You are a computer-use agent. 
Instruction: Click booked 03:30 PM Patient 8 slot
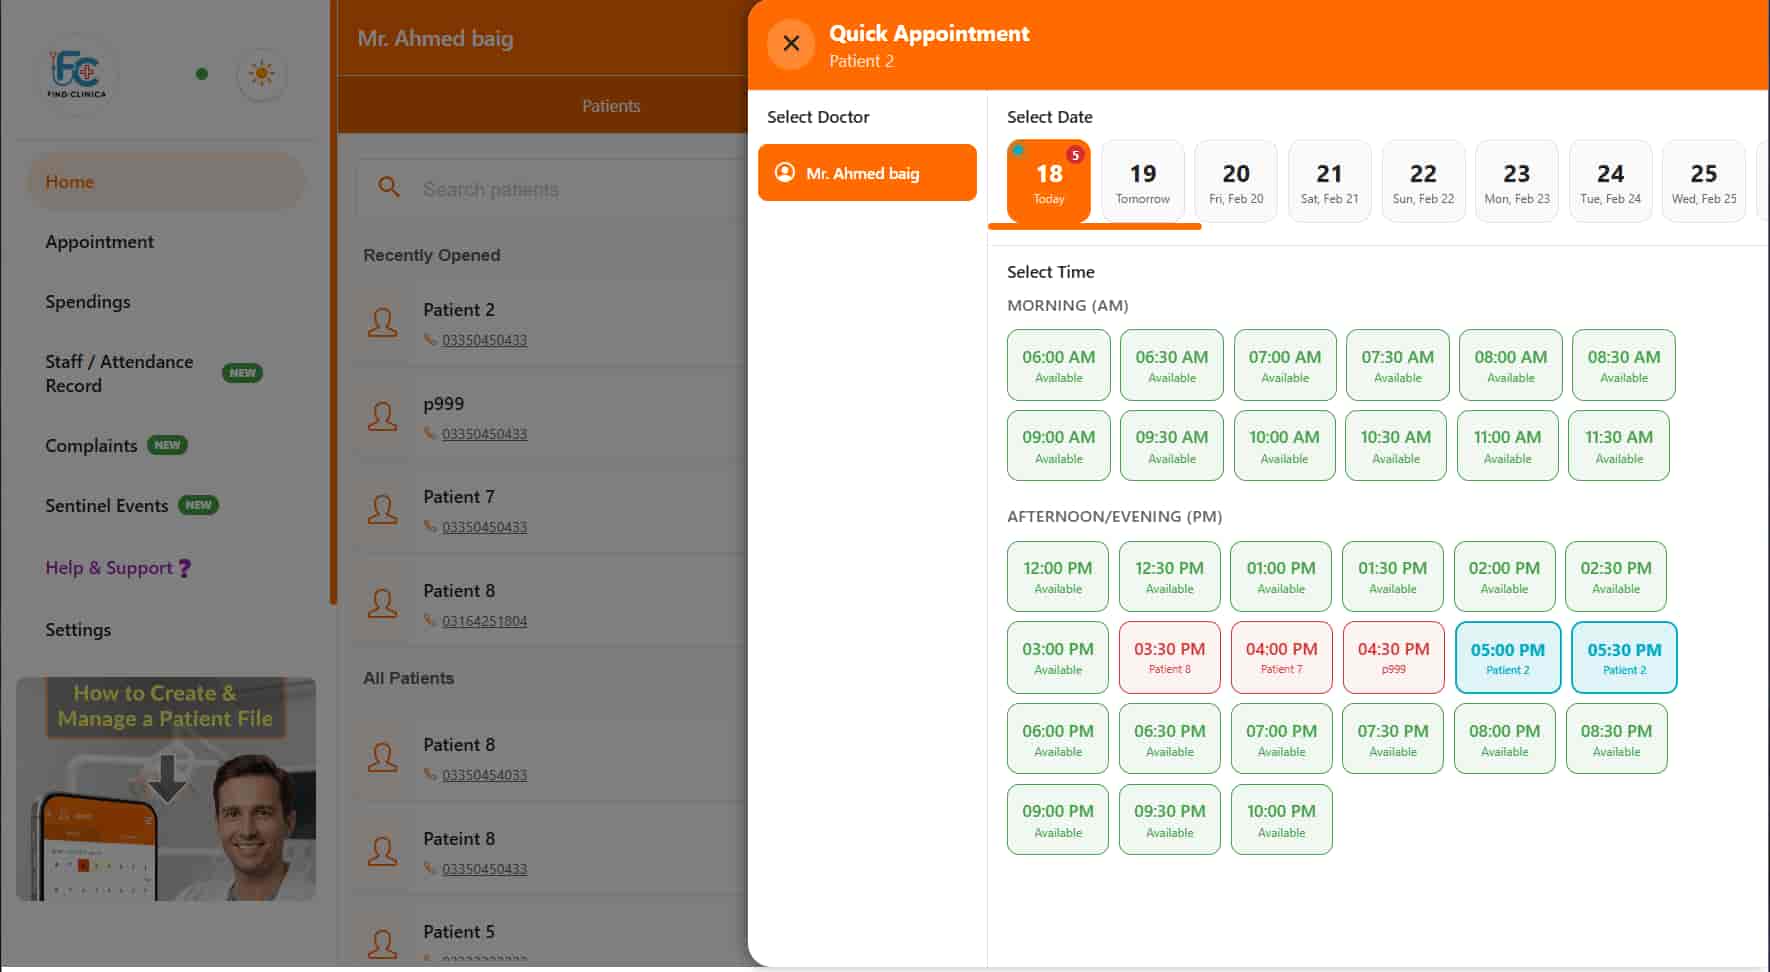click(x=1170, y=658)
